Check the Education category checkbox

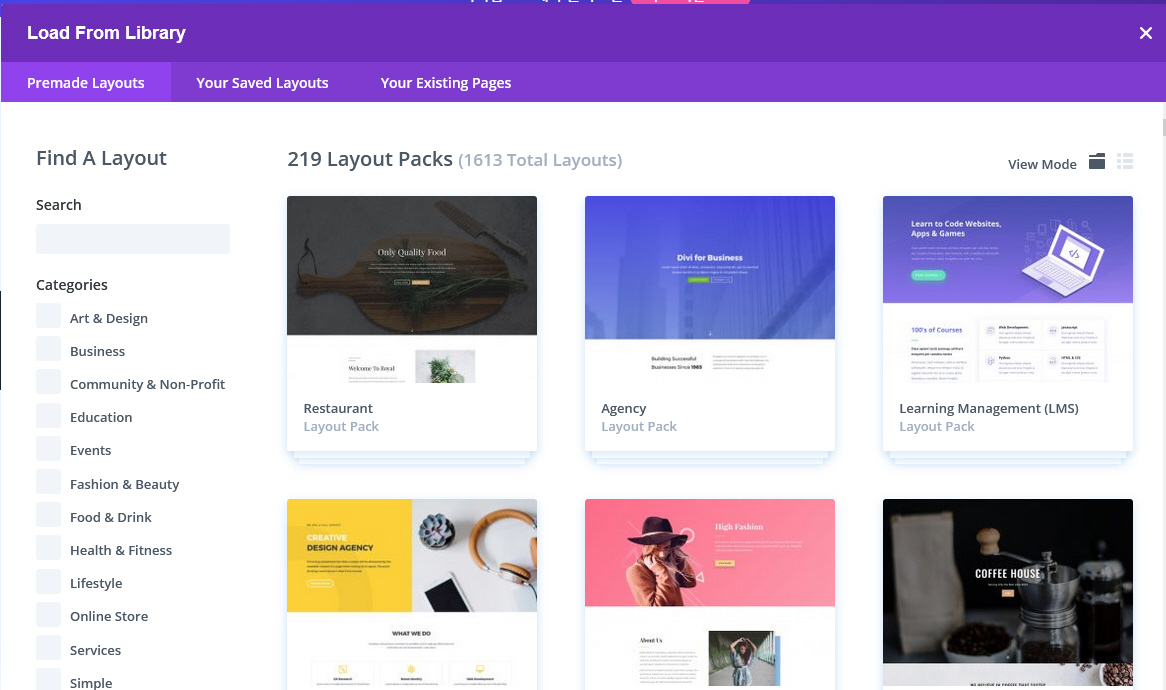pos(48,416)
